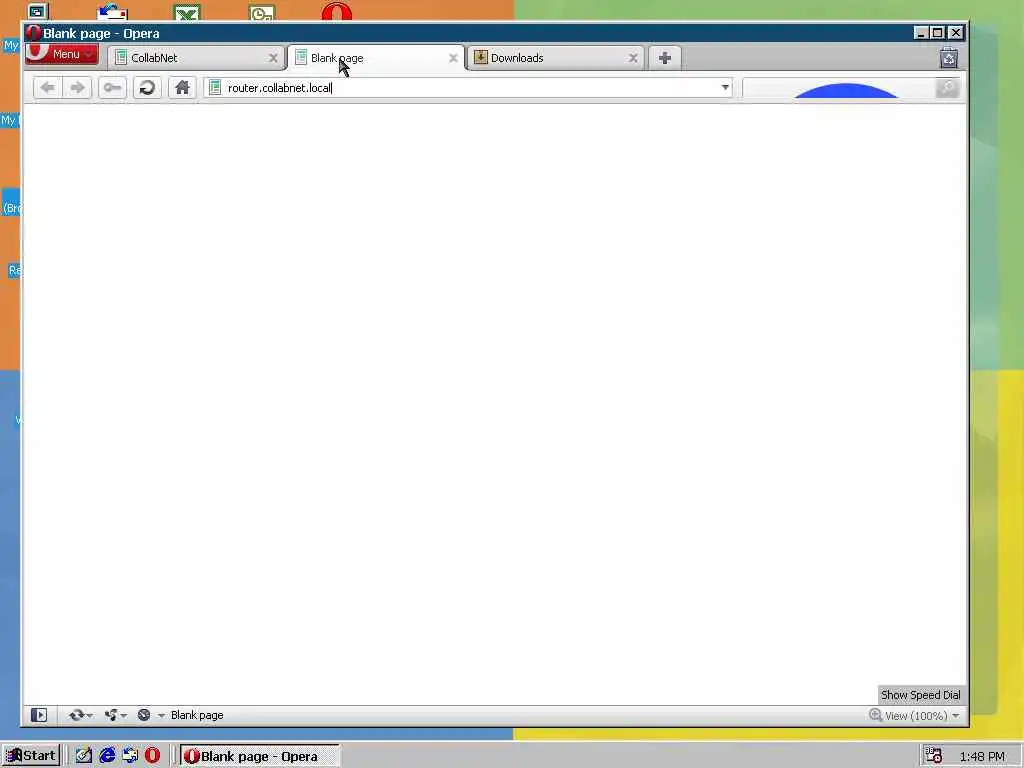Focus the address field with router.collabnet.local

470,88
